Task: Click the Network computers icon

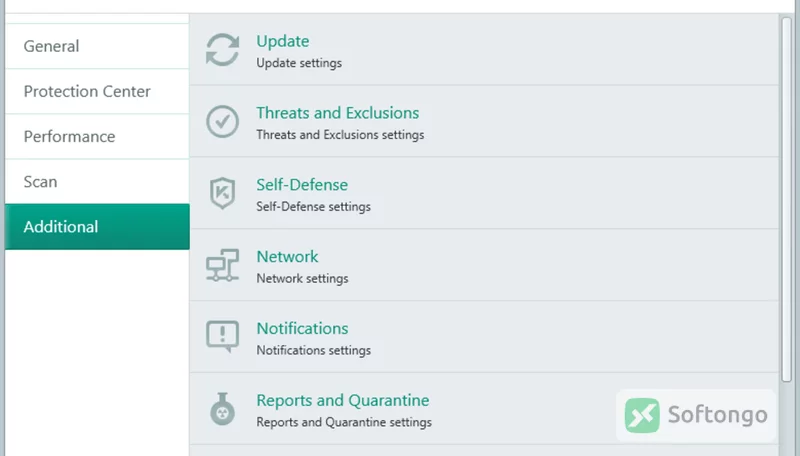Action: pyautogui.click(x=222, y=265)
